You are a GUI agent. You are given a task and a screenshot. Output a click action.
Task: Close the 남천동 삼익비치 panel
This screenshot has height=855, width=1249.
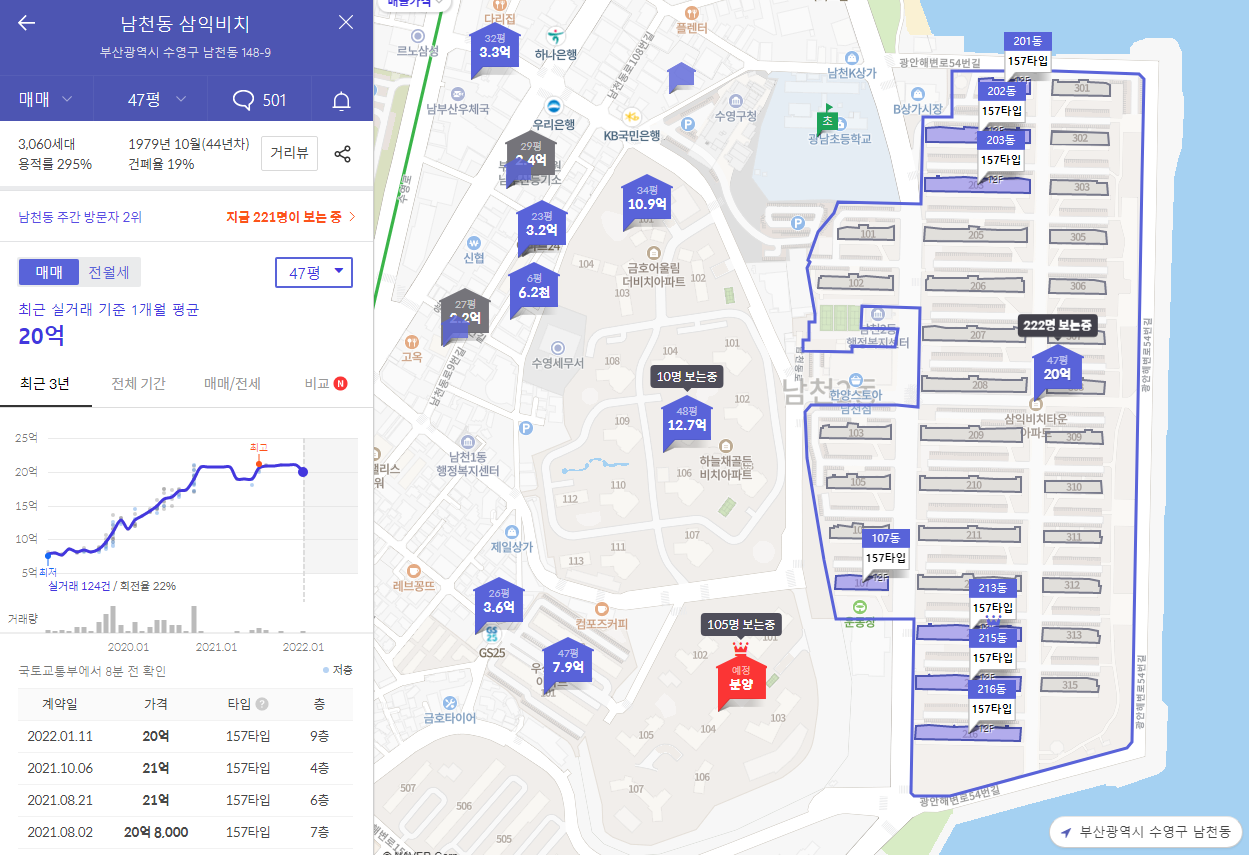pos(346,23)
